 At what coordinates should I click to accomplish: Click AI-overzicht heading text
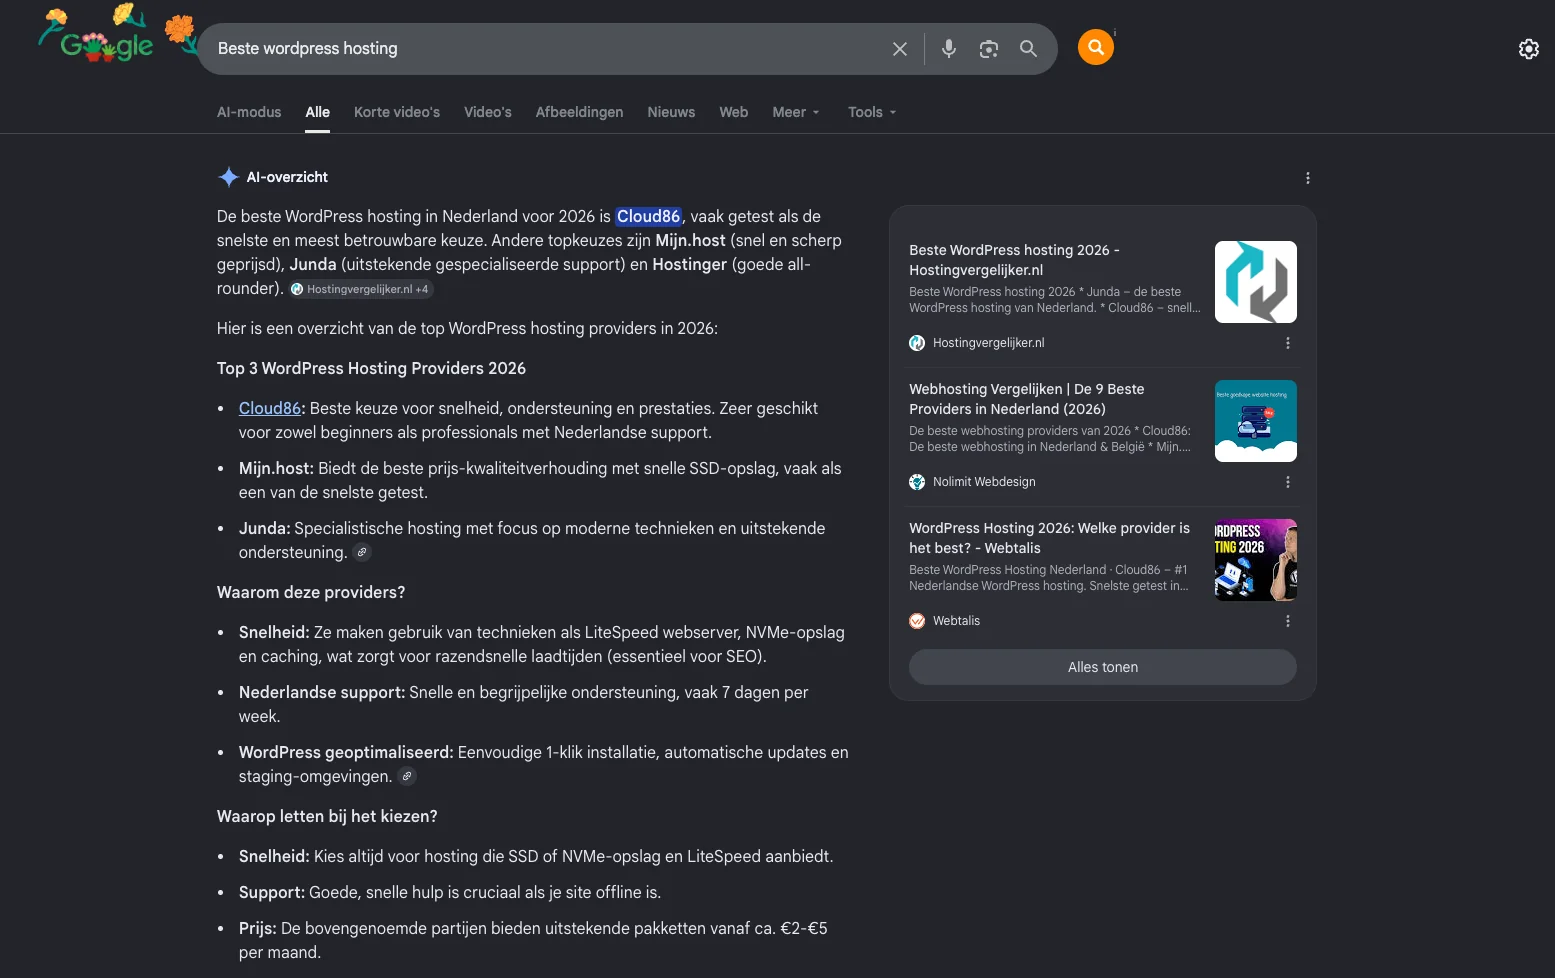click(x=287, y=177)
